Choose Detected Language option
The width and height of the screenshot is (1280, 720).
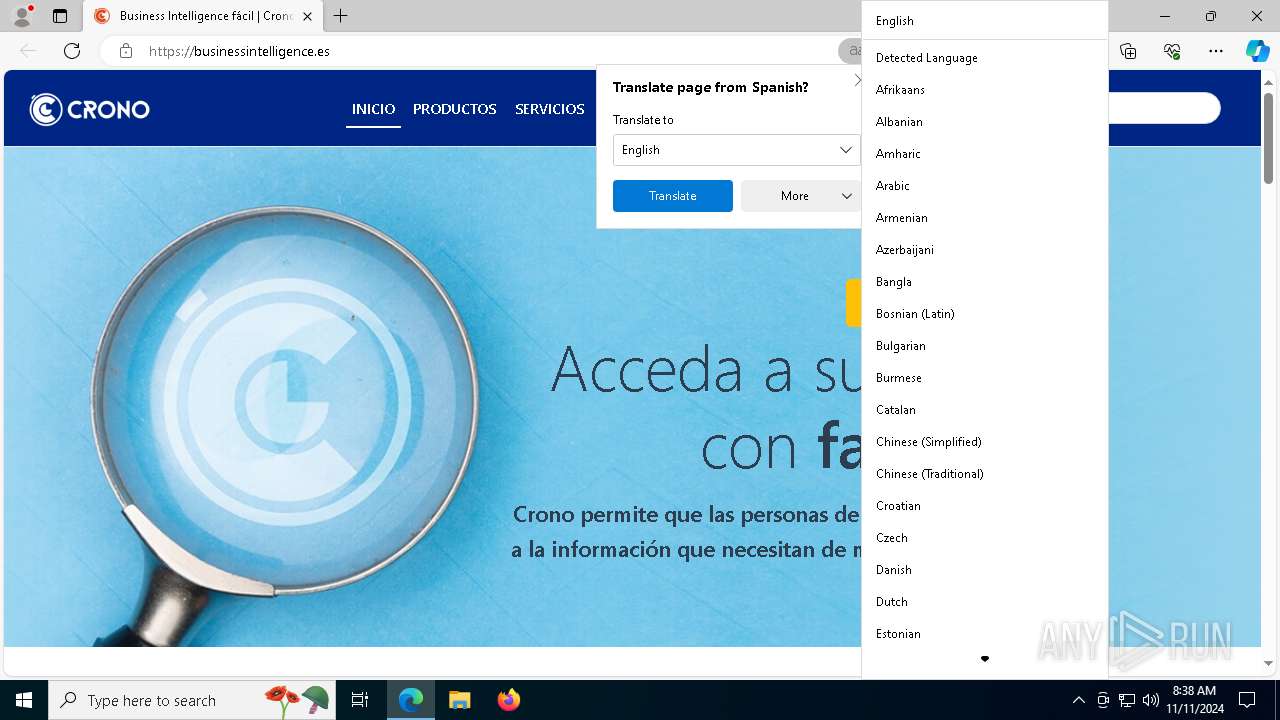pyautogui.click(x=985, y=58)
